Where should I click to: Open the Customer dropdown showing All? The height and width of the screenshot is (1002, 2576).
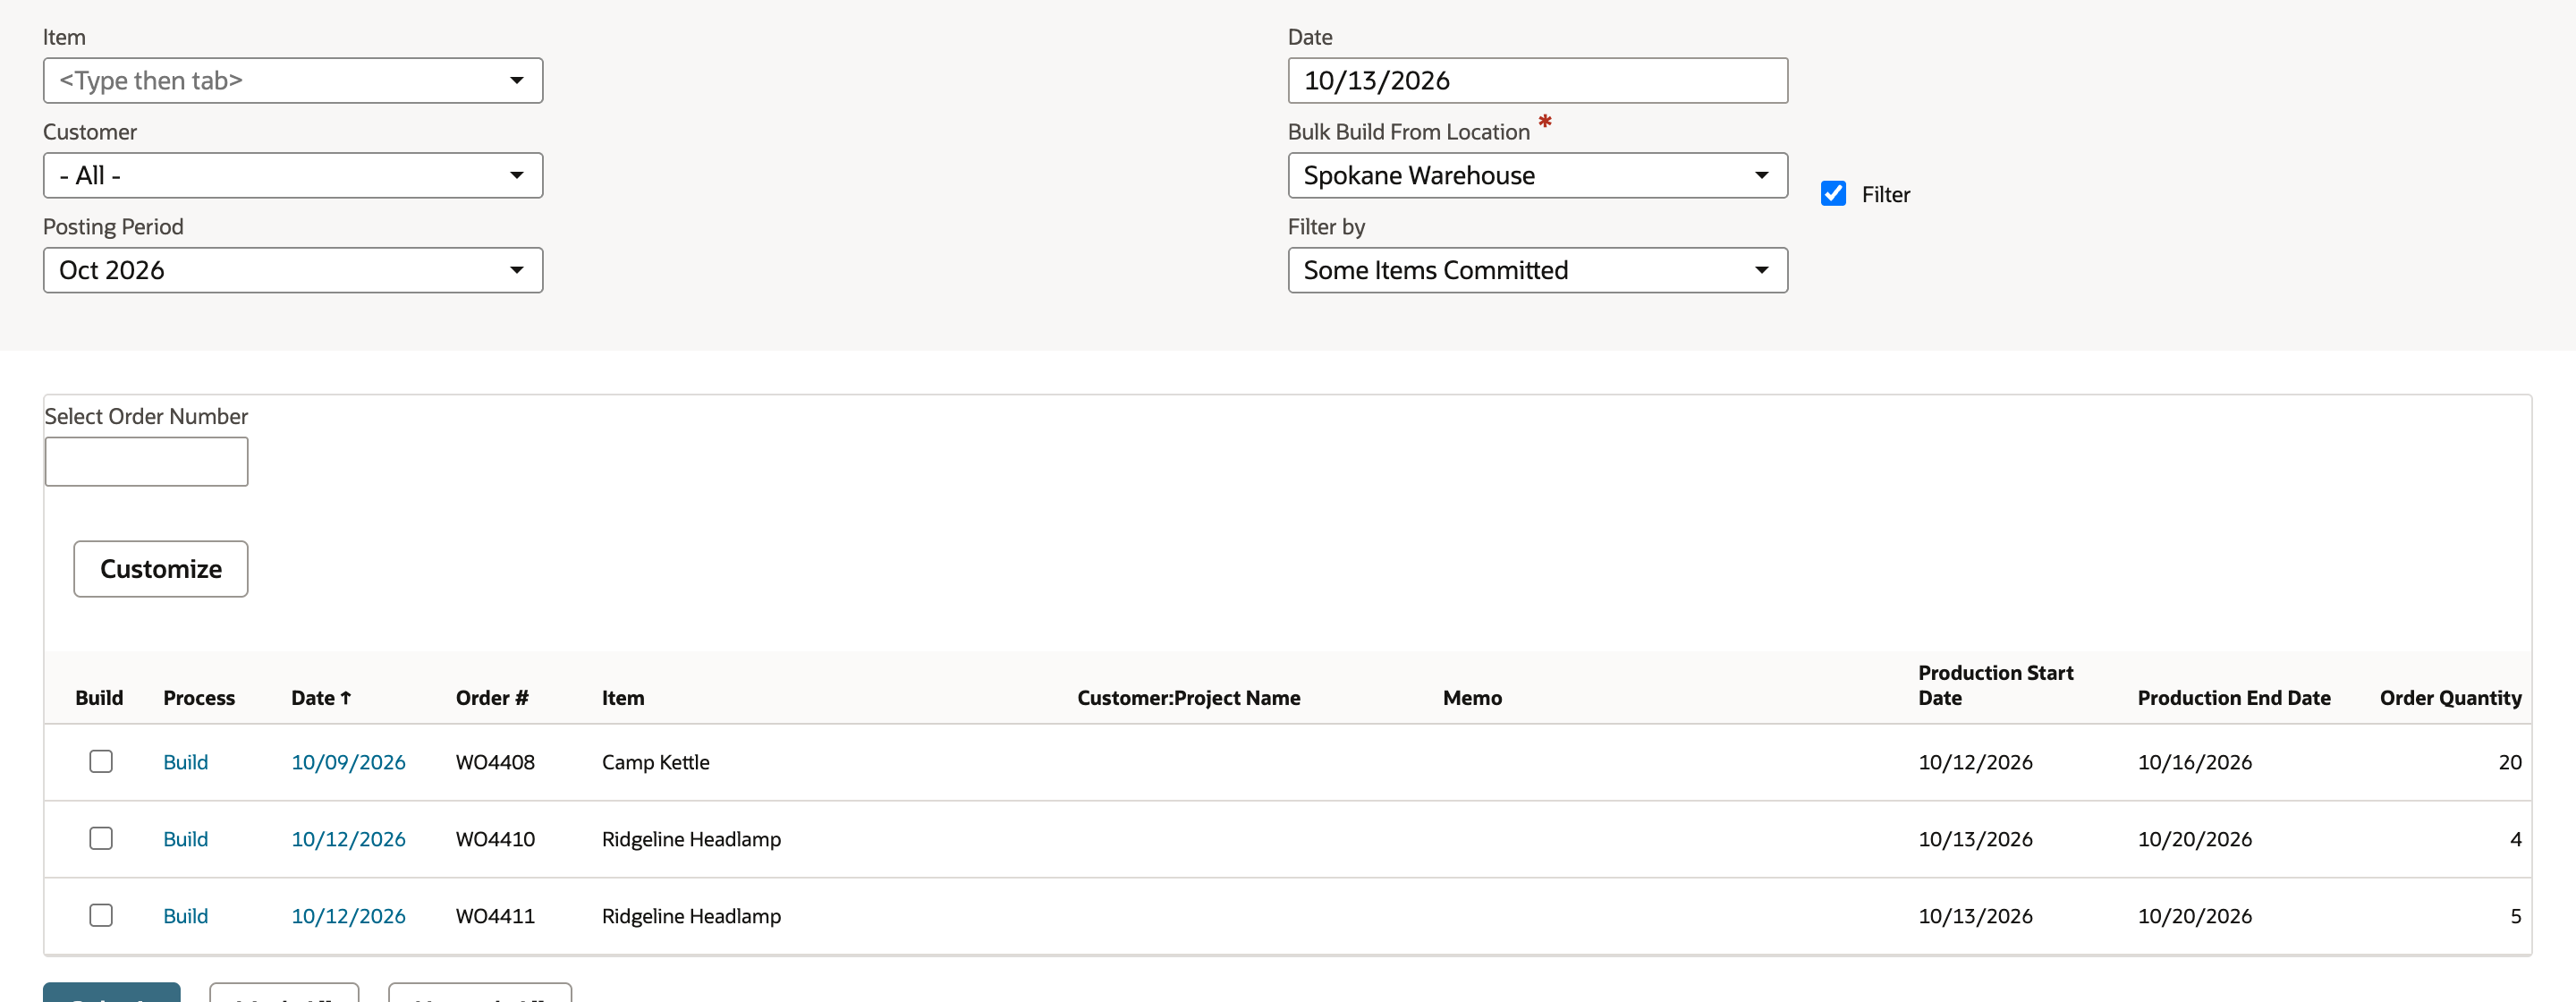pos(293,175)
